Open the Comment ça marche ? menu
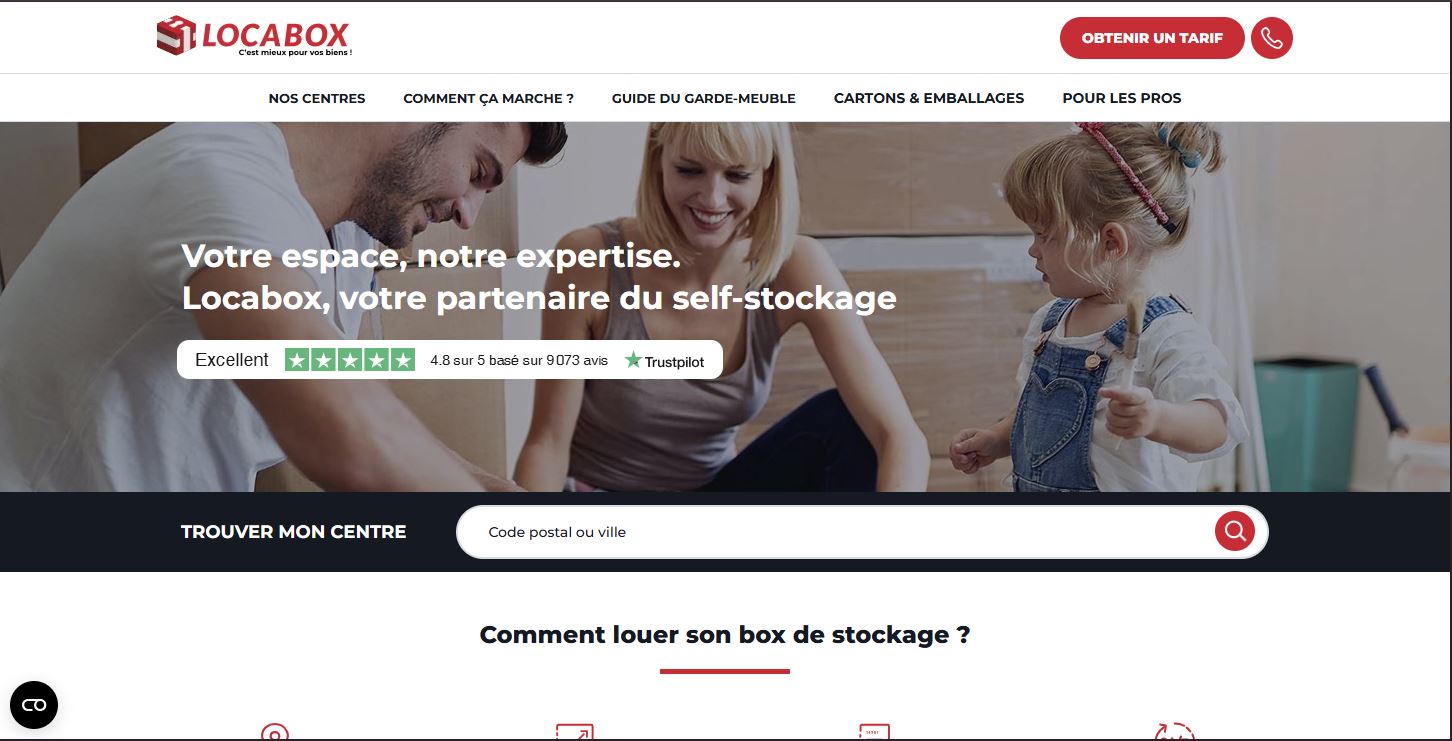 (489, 98)
